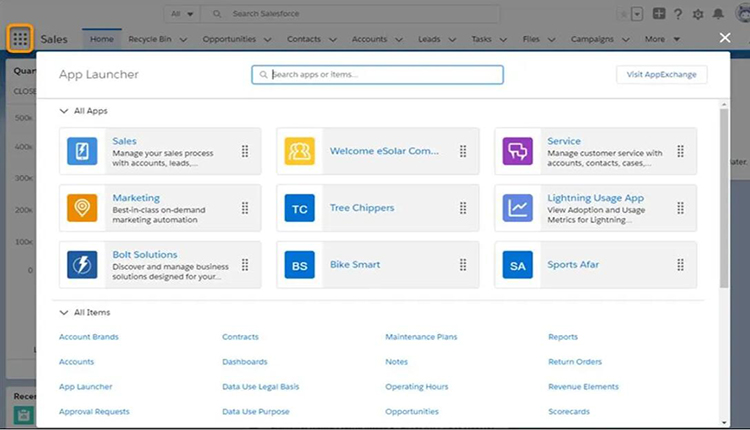Open the favorites list dropdown arrow
This screenshot has width=750, height=430.
(637, 14)
